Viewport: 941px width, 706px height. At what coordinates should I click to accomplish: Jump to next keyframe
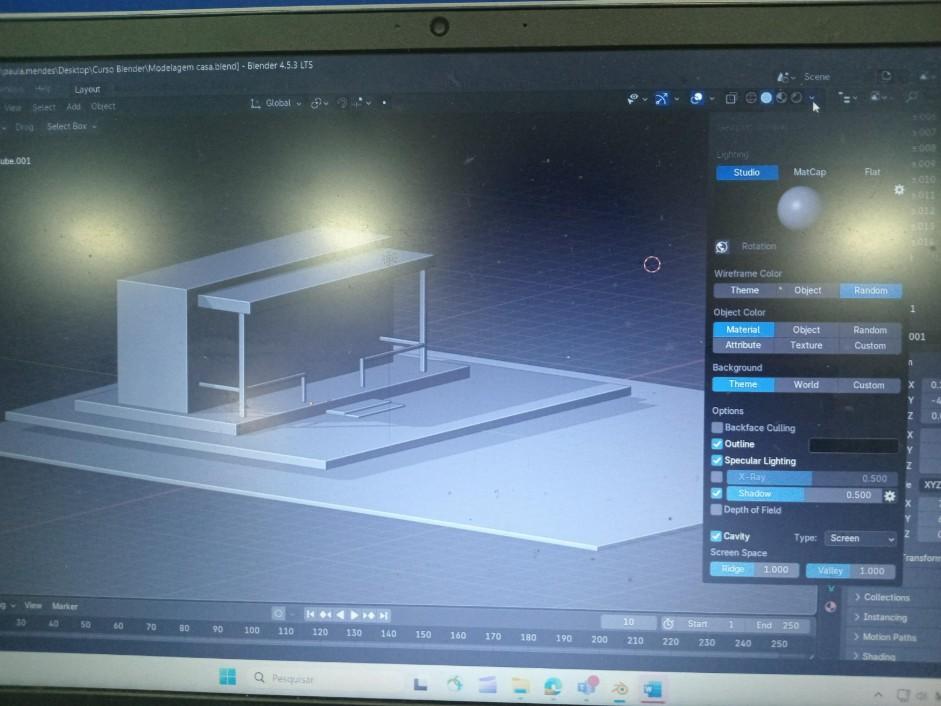coord(368,615)
